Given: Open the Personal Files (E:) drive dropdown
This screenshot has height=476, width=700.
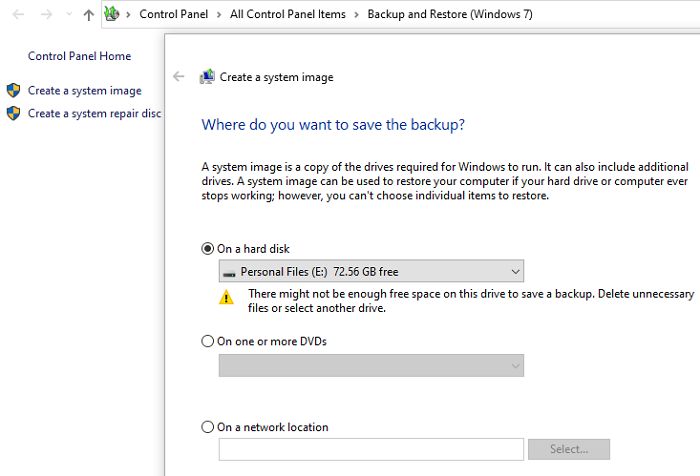Looking at the screenshot, I should (x=371, y=271).
